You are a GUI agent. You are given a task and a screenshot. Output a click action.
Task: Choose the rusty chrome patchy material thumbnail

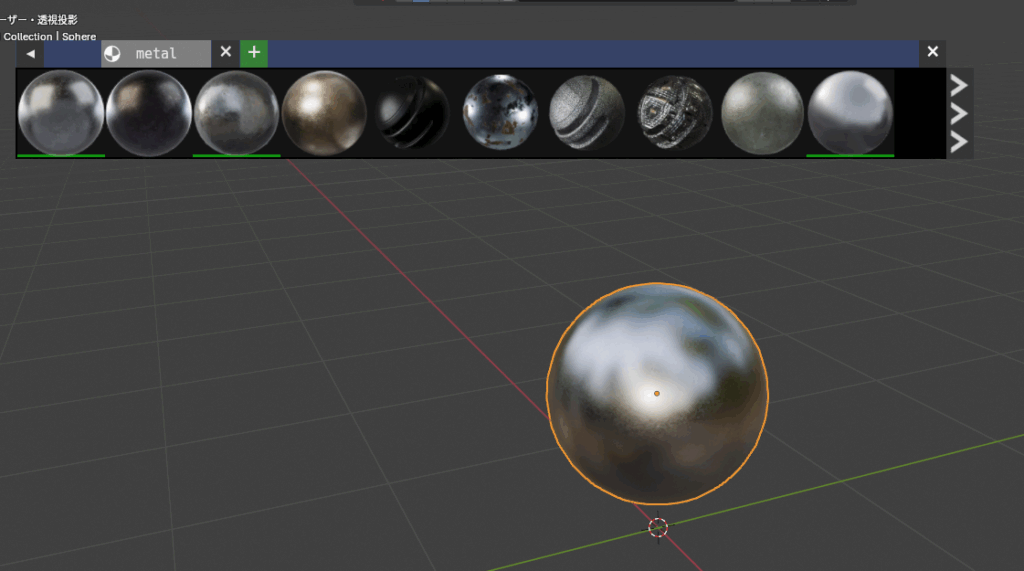[x=500, y=112]
